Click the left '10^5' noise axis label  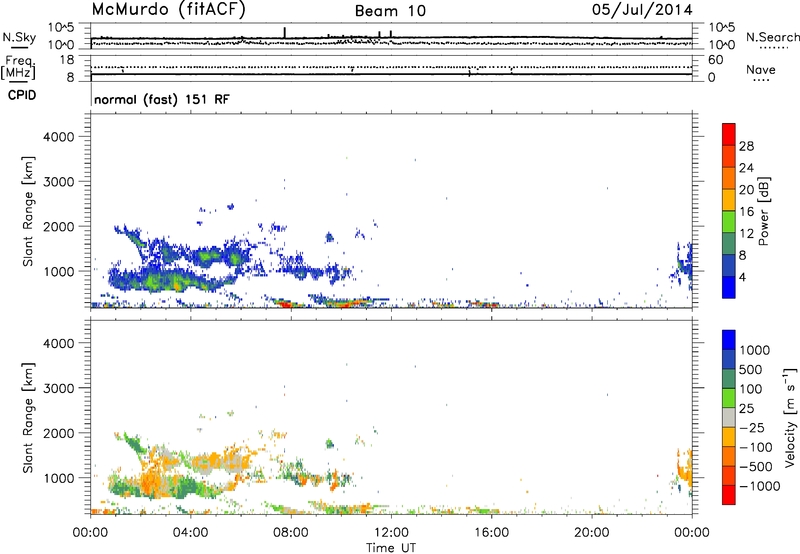[61, 28]
